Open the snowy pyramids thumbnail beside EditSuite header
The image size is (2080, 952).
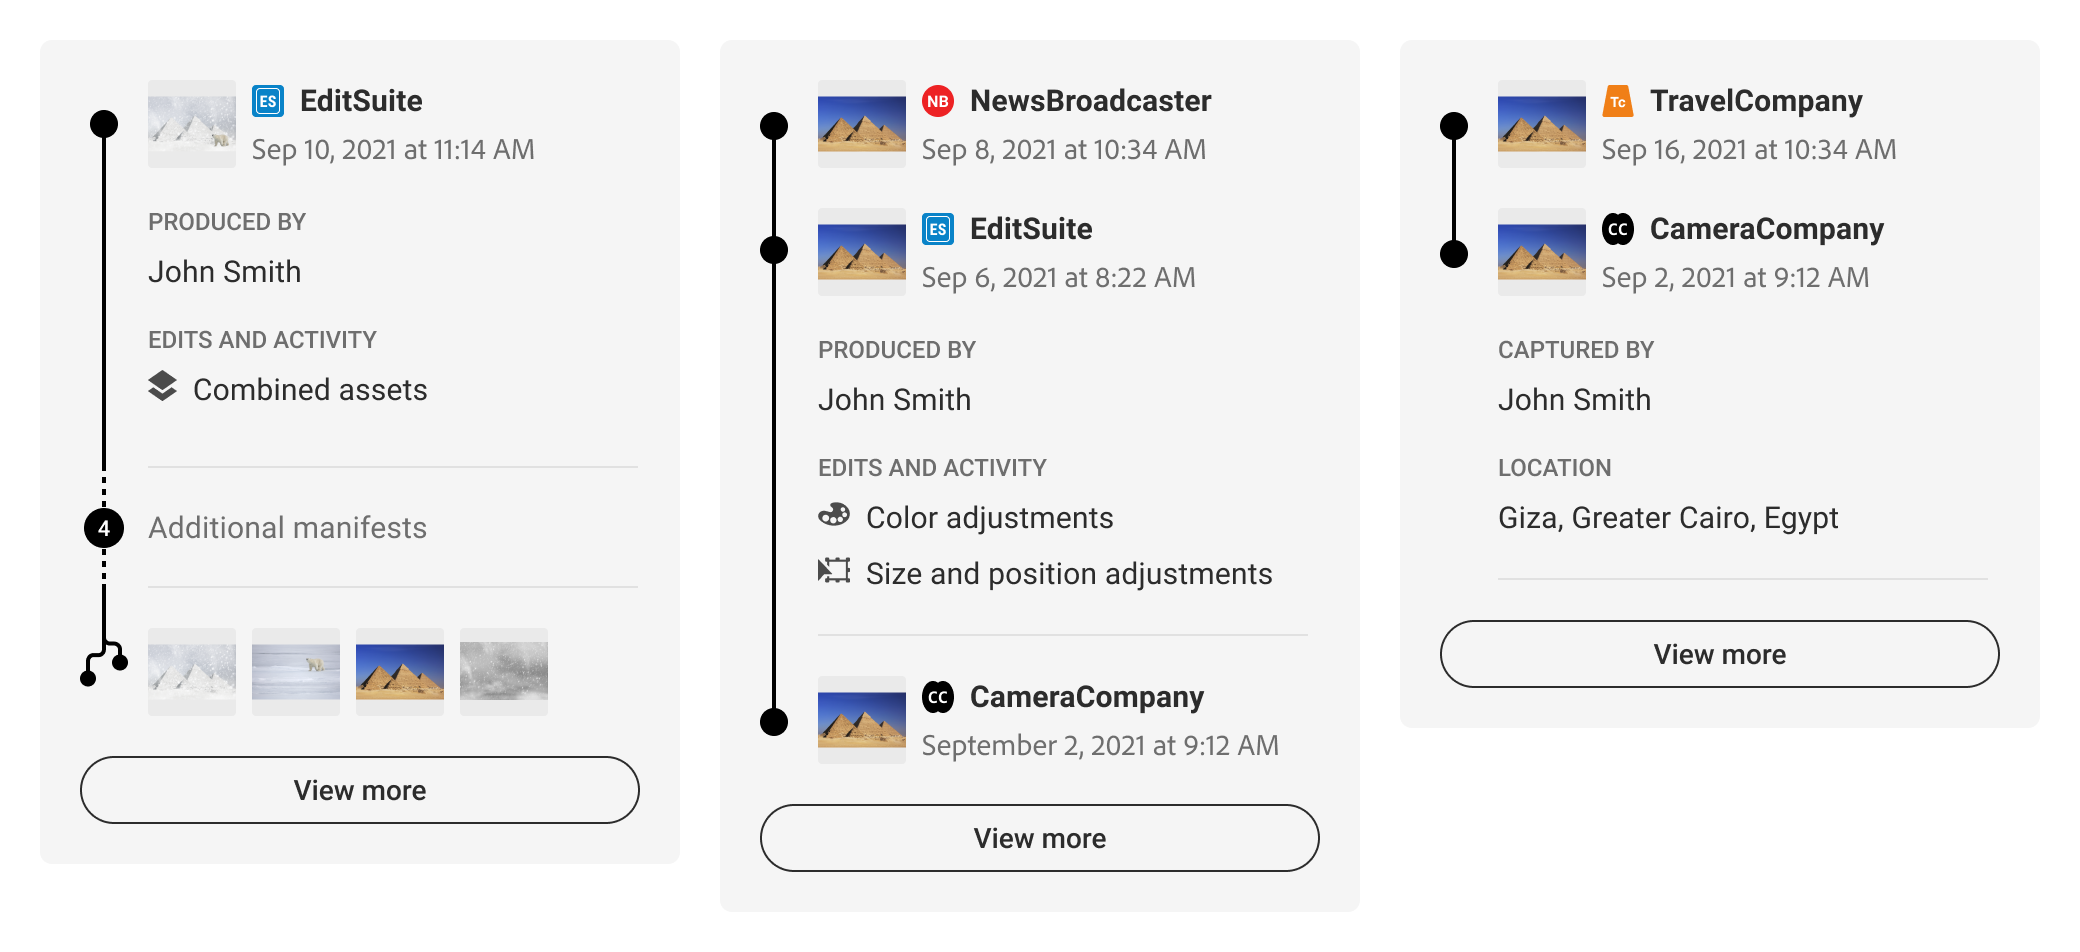point(192,124)
